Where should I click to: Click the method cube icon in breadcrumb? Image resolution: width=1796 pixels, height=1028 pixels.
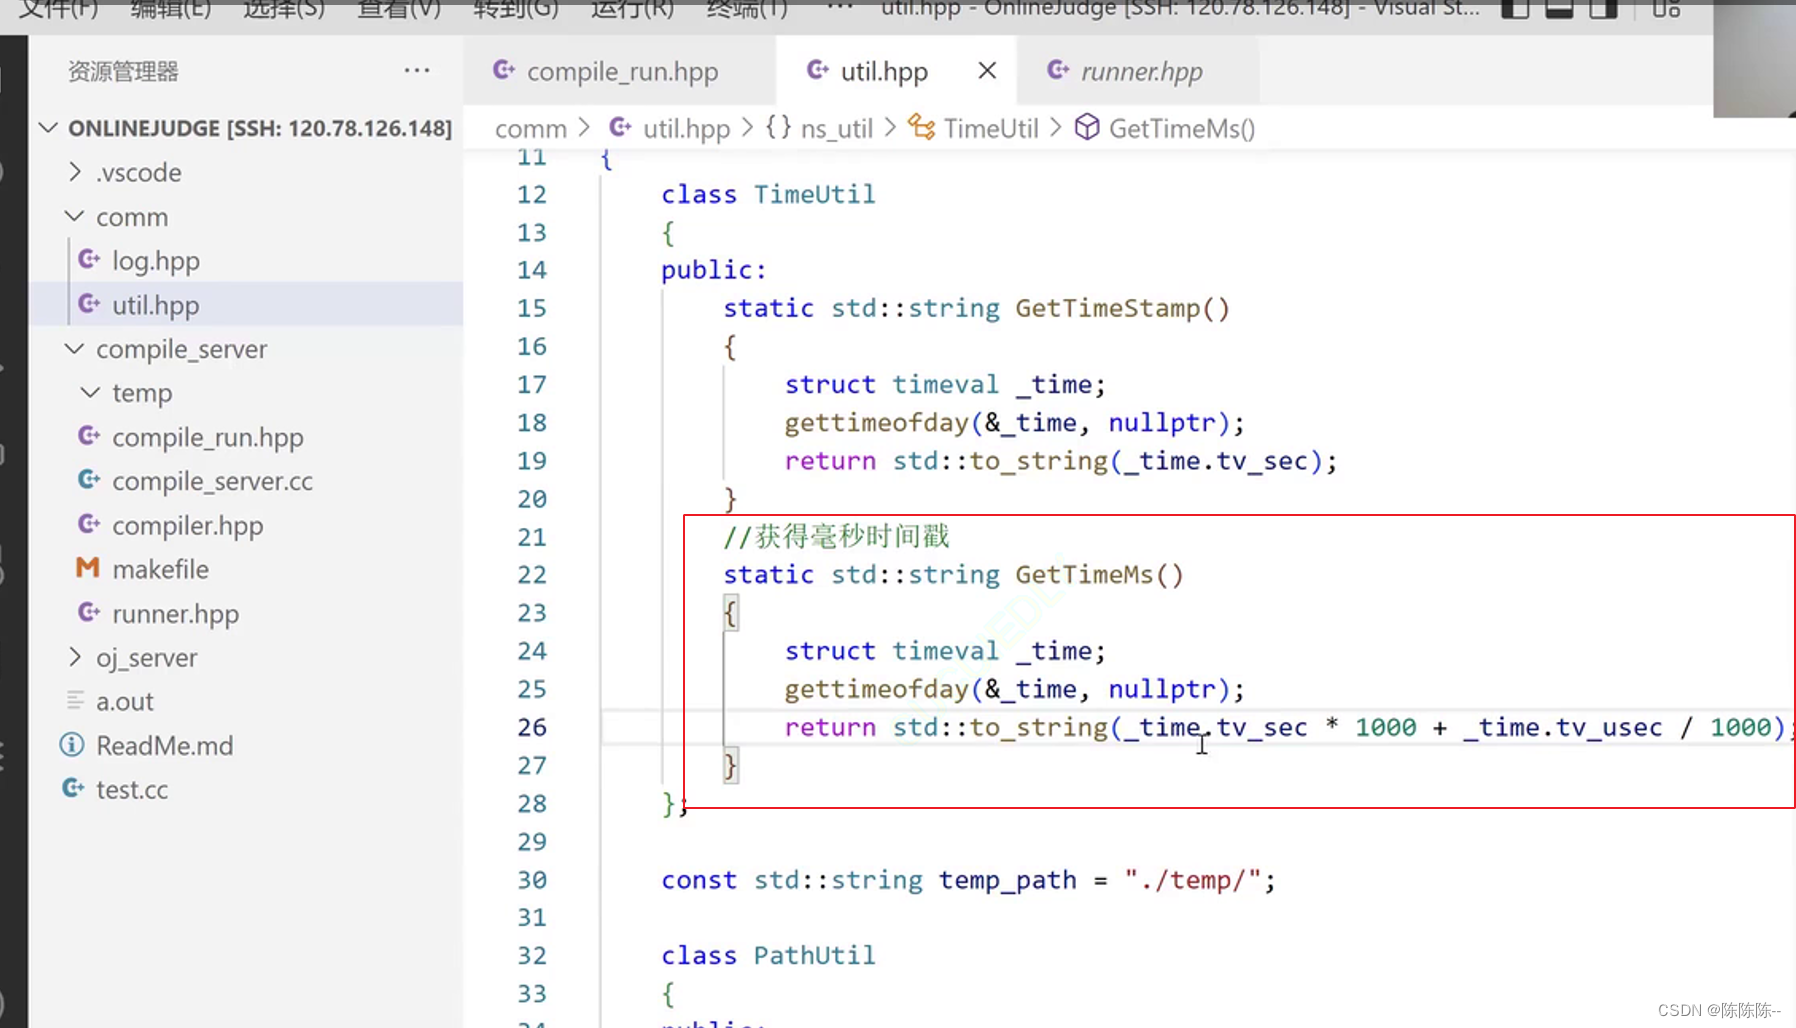[1087, 127]
